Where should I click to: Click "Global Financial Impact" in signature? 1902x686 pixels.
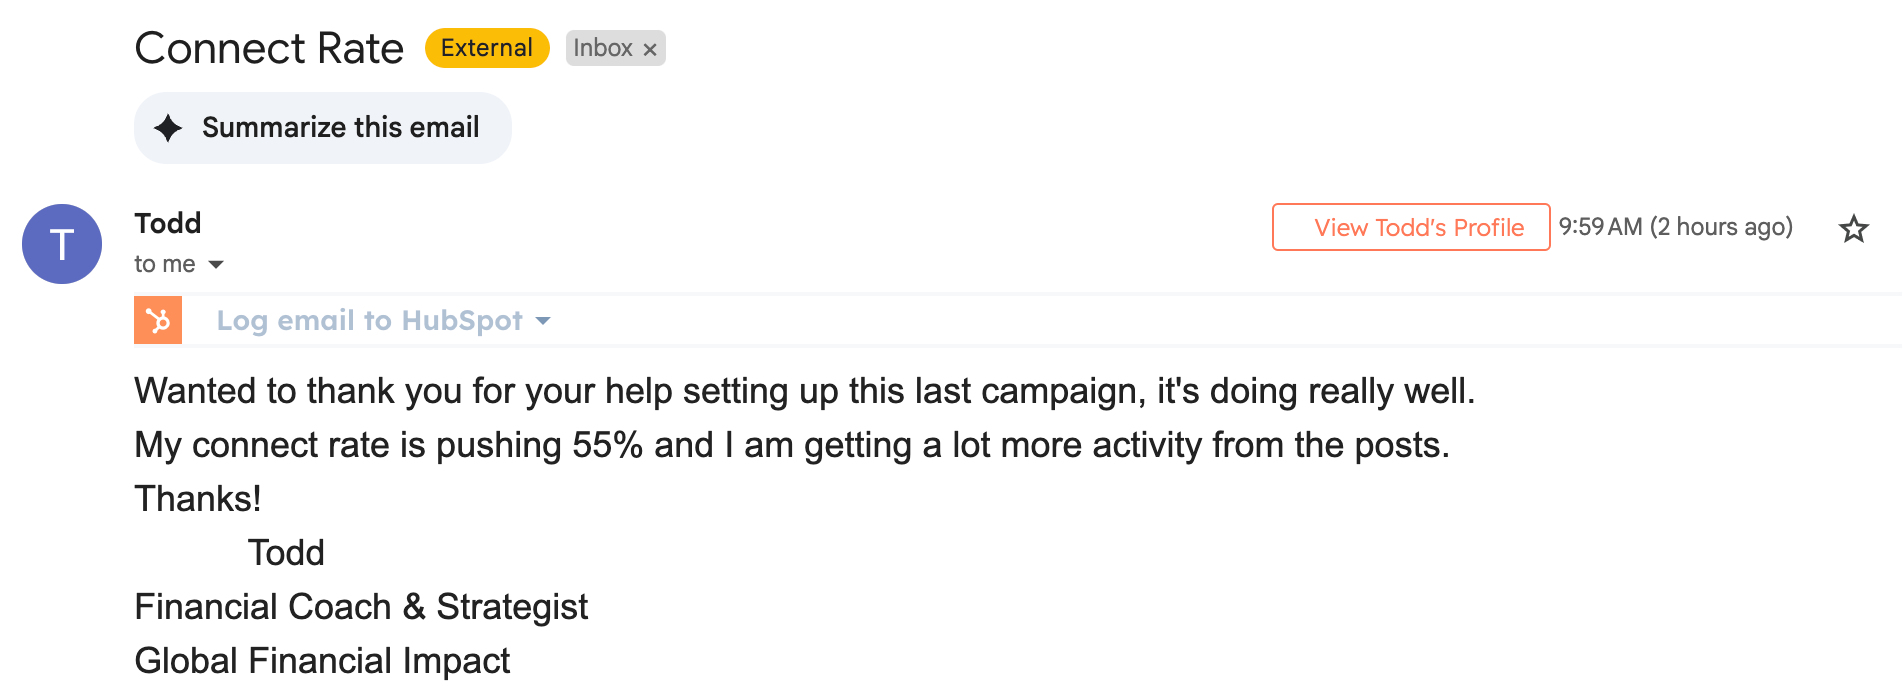pos(322,661)
